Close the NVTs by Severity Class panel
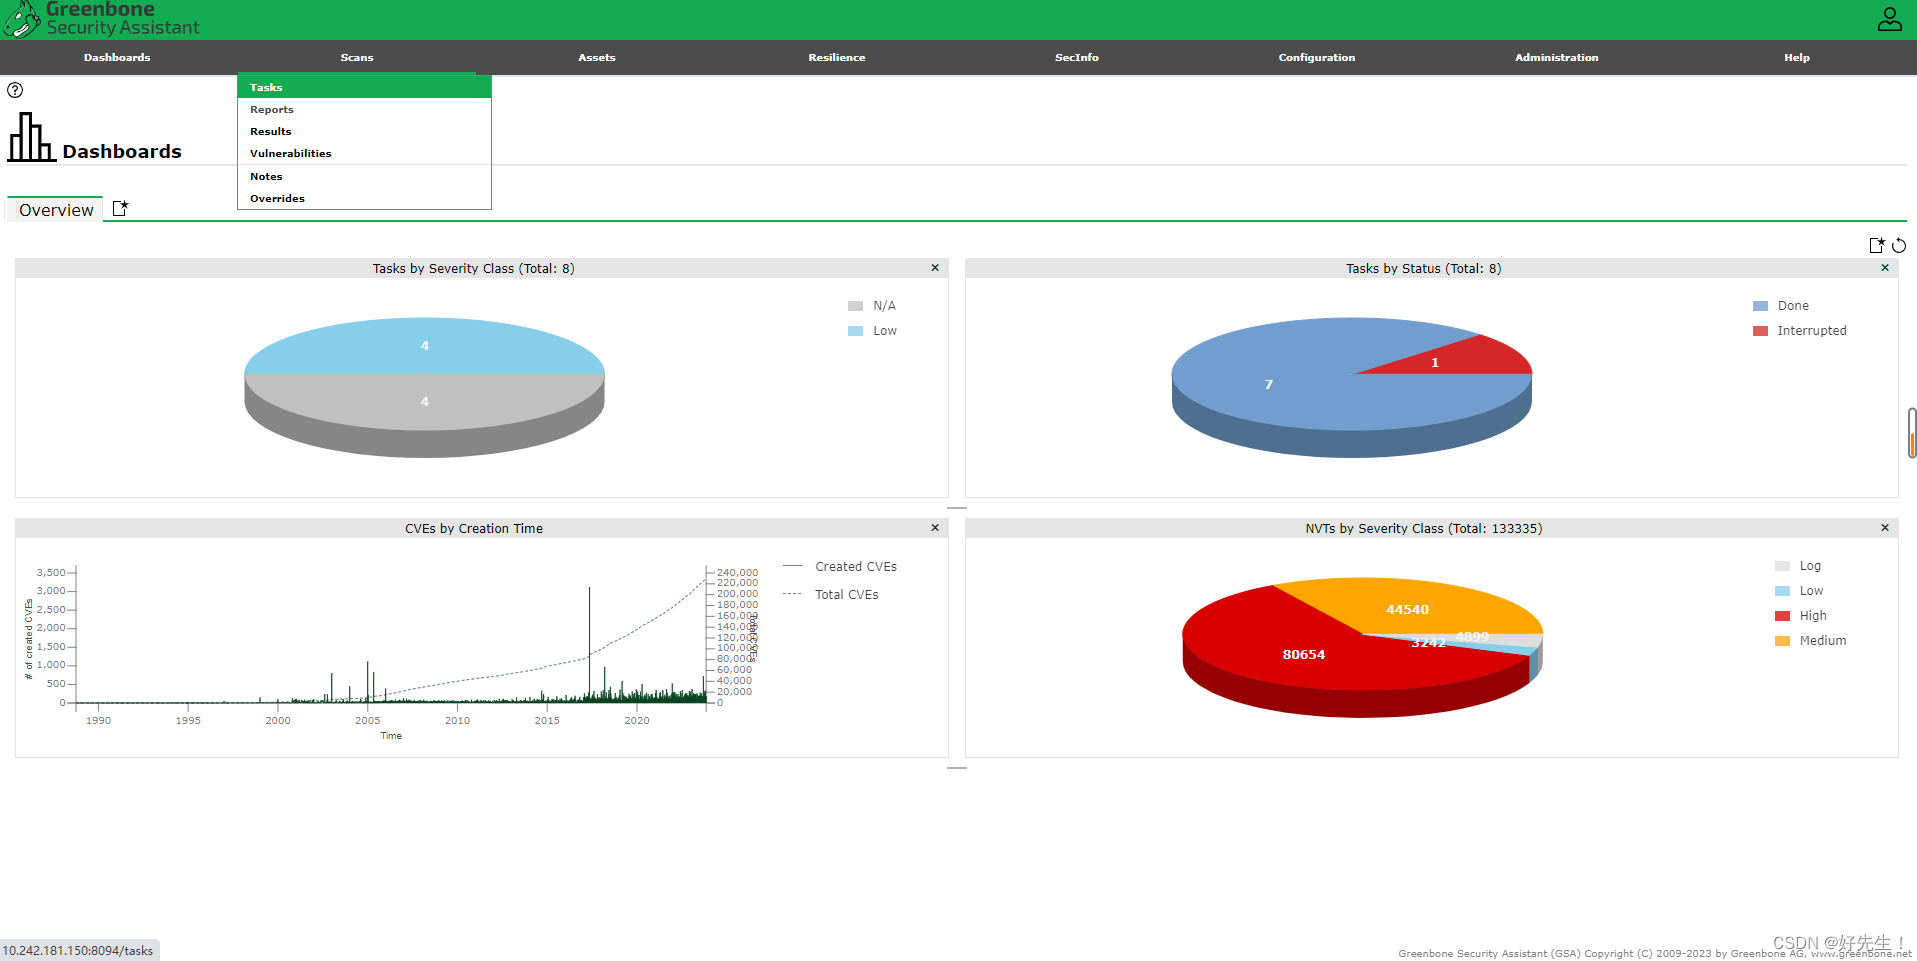Viewport: 1917px width, 961px height. (x=1885, y=528)
